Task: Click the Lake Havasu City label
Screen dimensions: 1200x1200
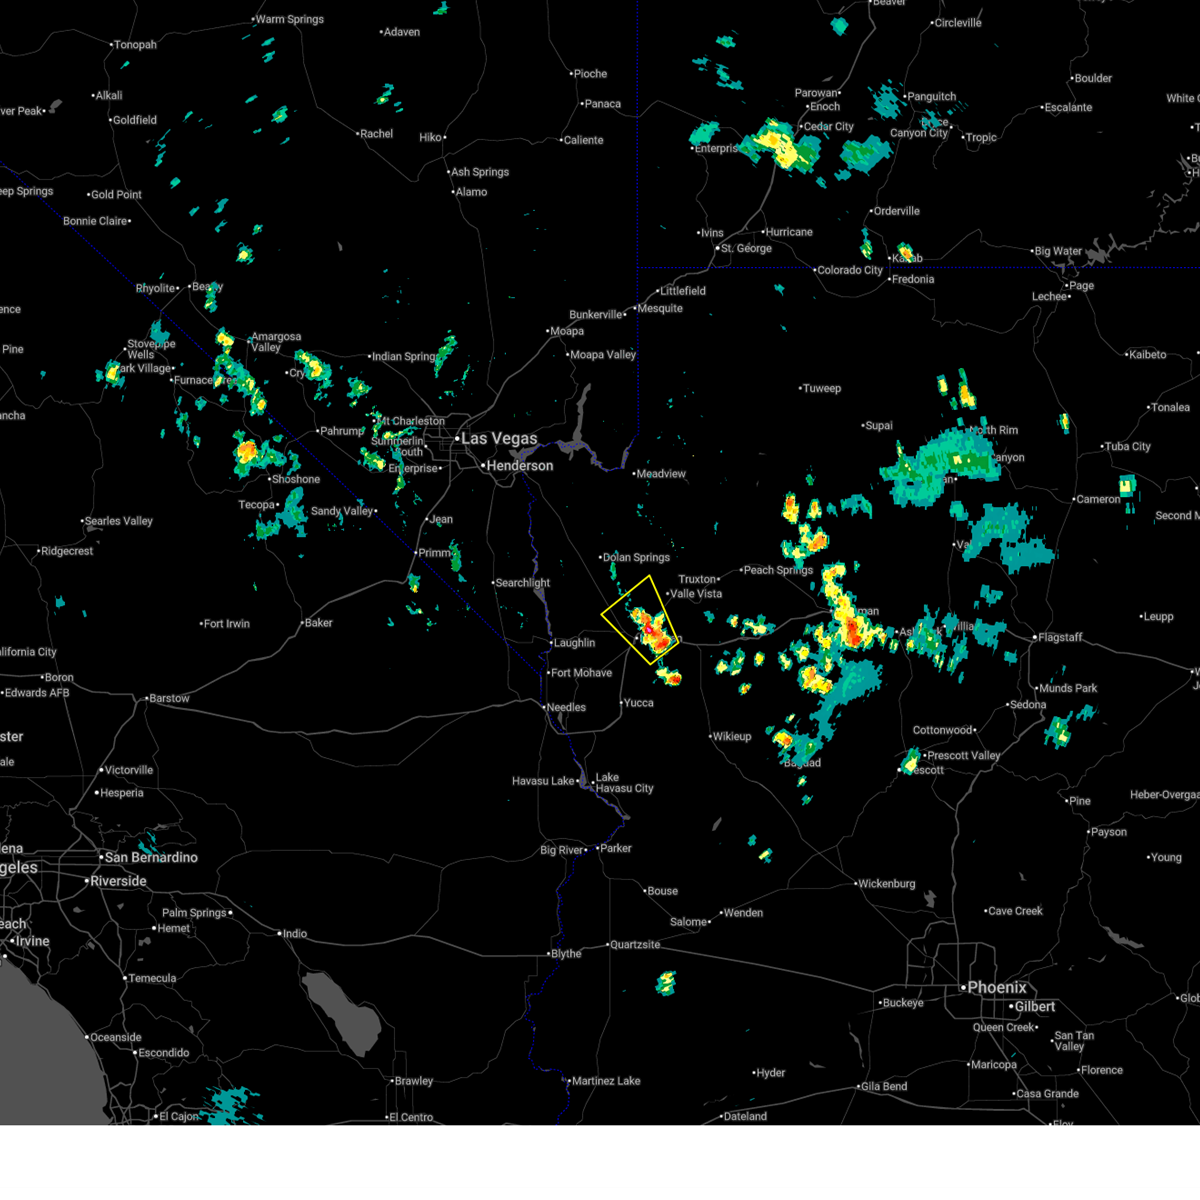Action: click(625, 783)
